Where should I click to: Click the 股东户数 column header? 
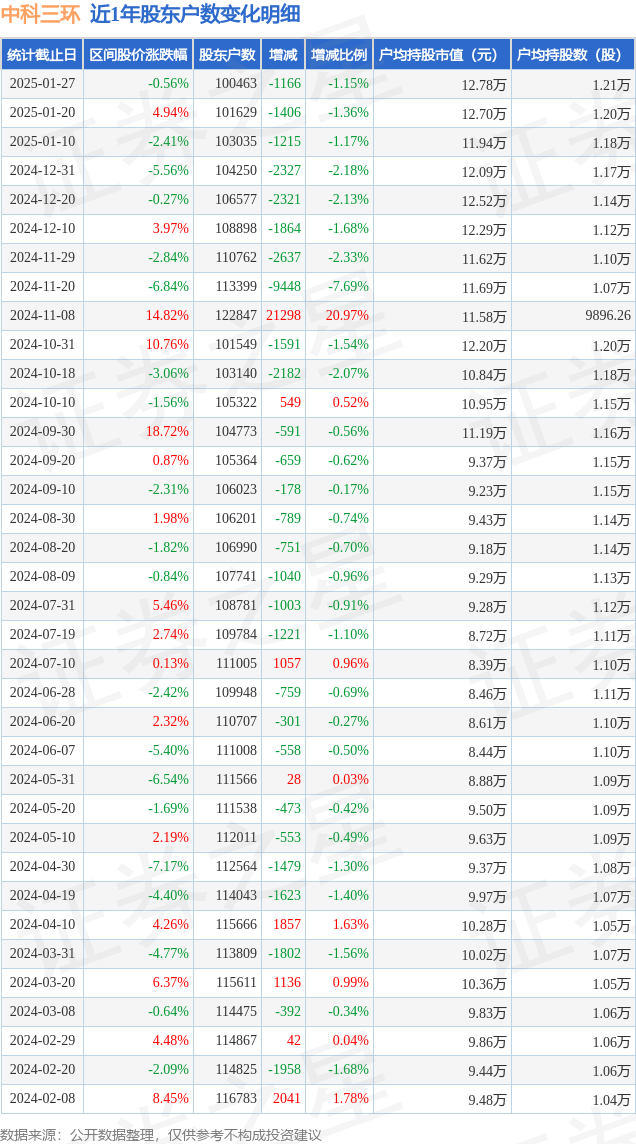pos(227,55)
